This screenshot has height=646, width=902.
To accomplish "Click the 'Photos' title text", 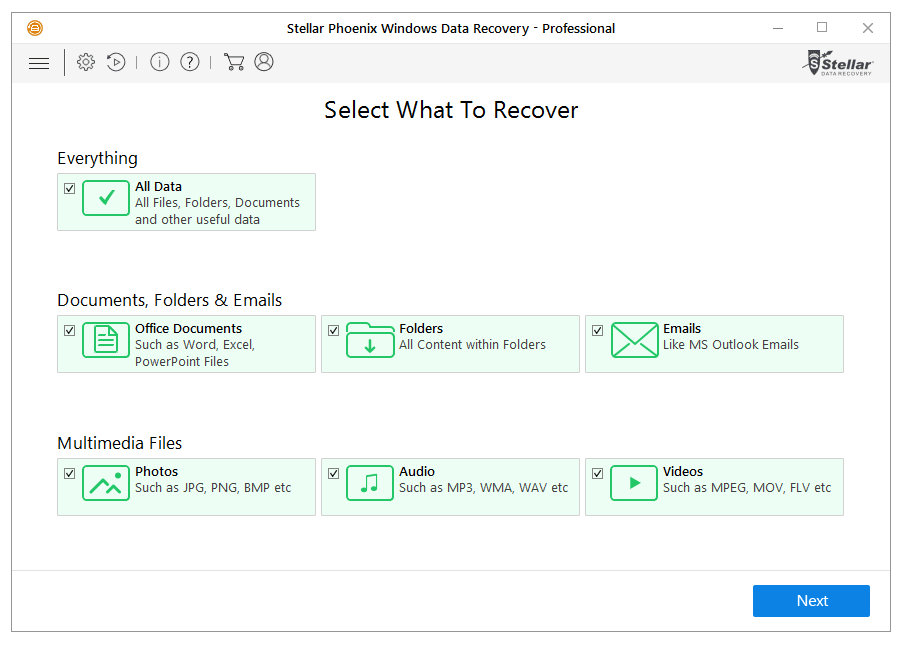I will click(156, 471).
